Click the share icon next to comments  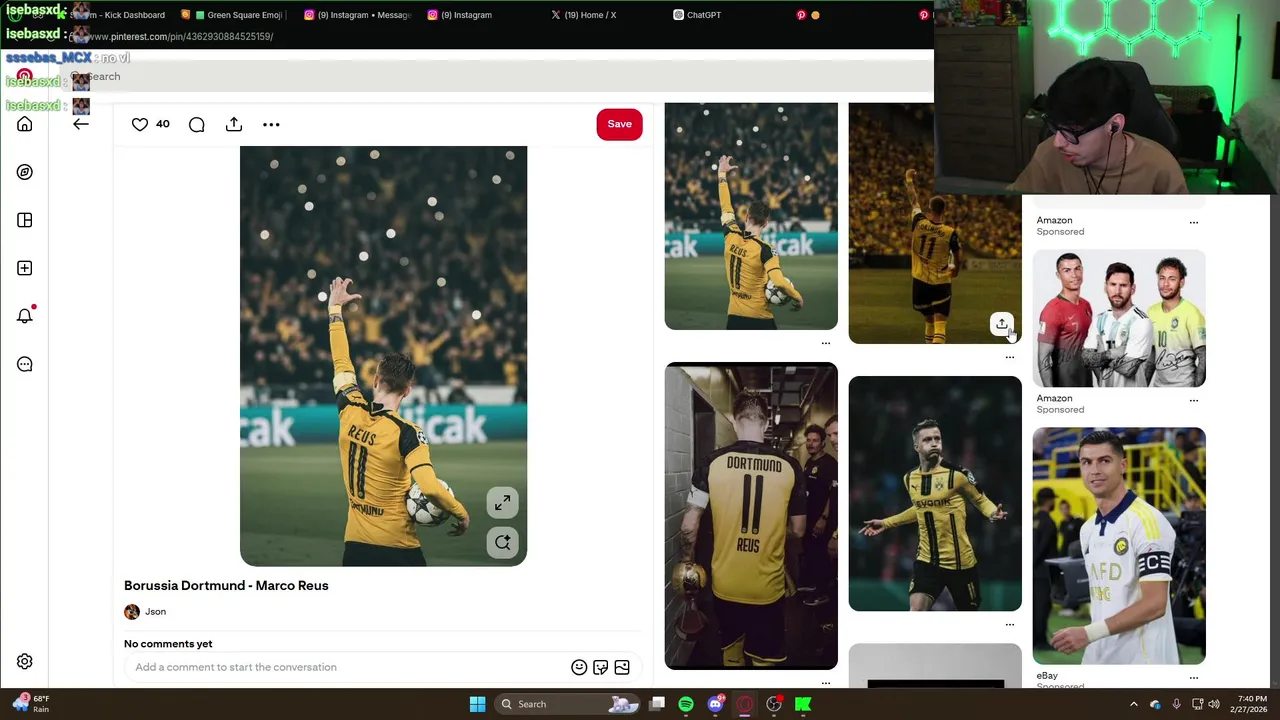(234, 124)
